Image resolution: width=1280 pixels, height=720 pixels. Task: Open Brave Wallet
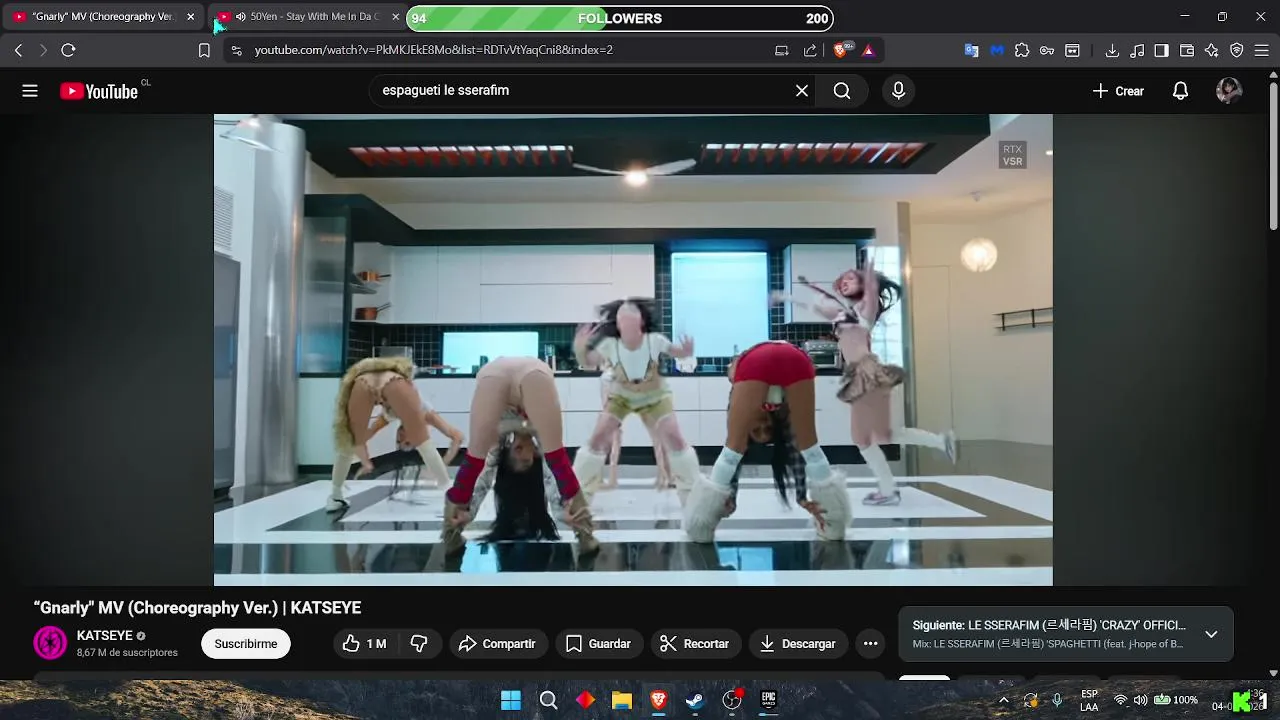pyautogui.click(x=1187, y=50)
